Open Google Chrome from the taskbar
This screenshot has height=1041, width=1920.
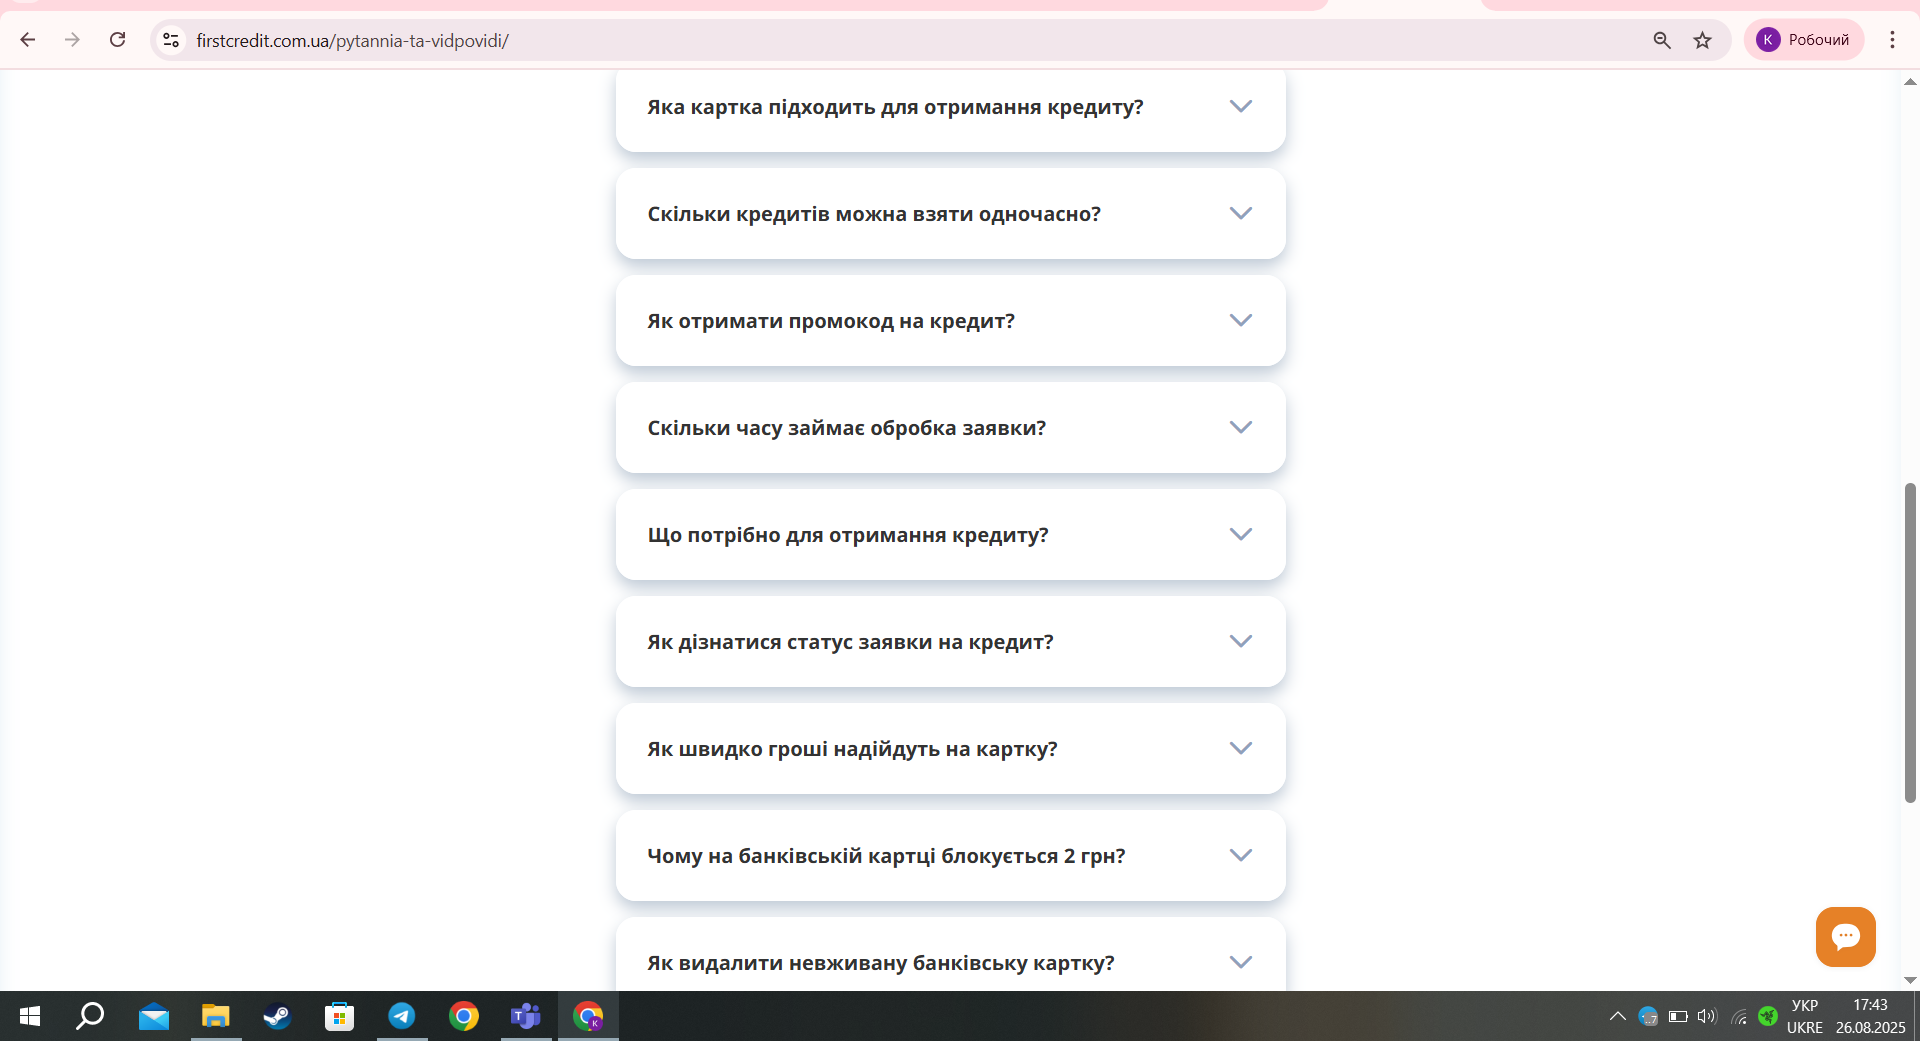[x=464, y=1017]
